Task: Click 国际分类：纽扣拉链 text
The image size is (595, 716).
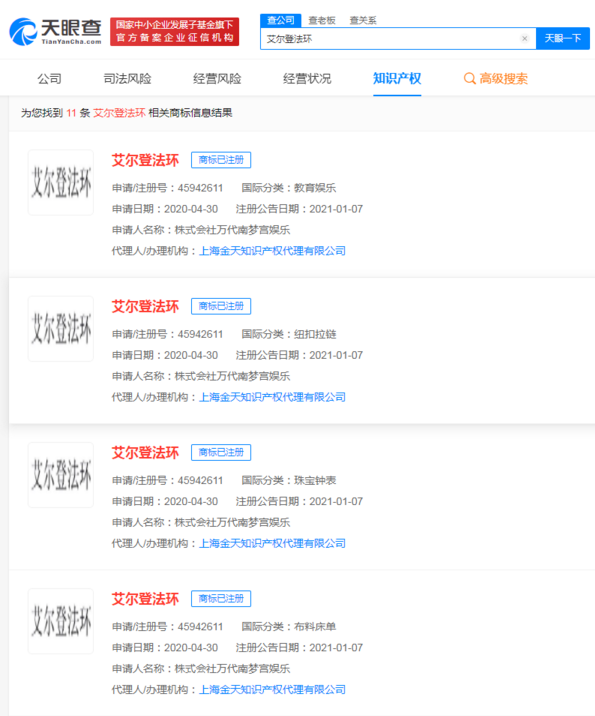Action: [289, 334]
